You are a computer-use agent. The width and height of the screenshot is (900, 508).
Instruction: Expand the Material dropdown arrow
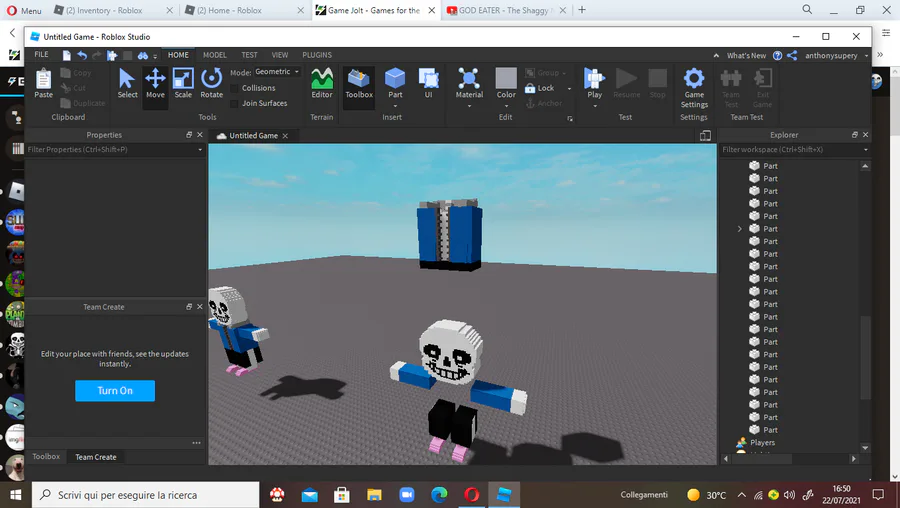point(469,106)
